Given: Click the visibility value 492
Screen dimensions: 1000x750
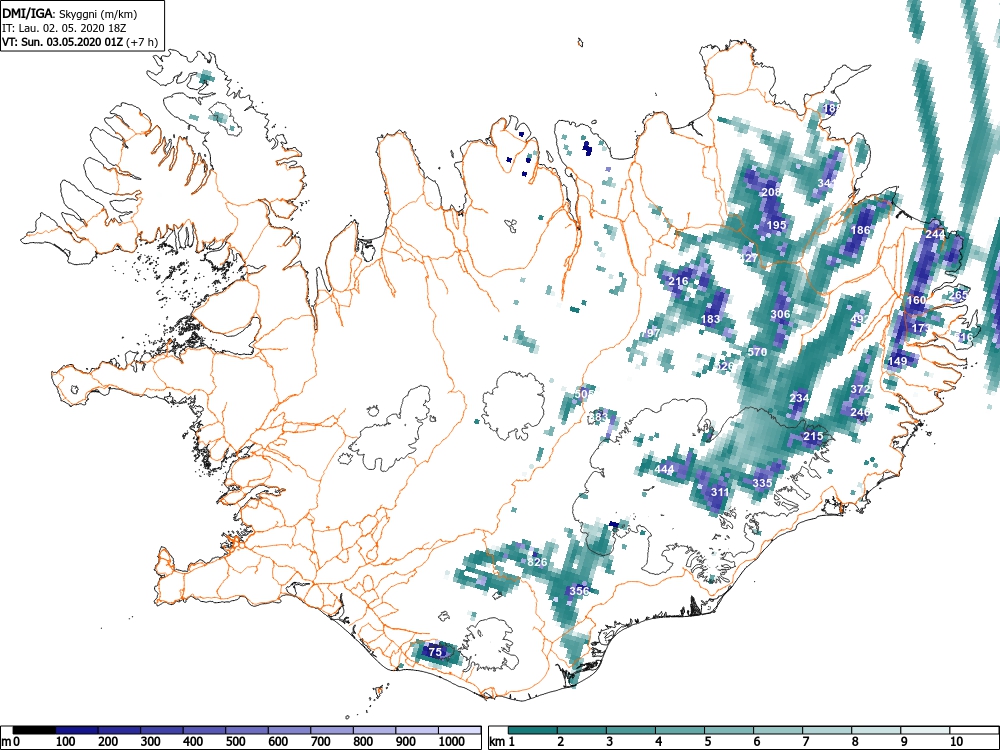Looking at the screenshot, I should (860, 320).
